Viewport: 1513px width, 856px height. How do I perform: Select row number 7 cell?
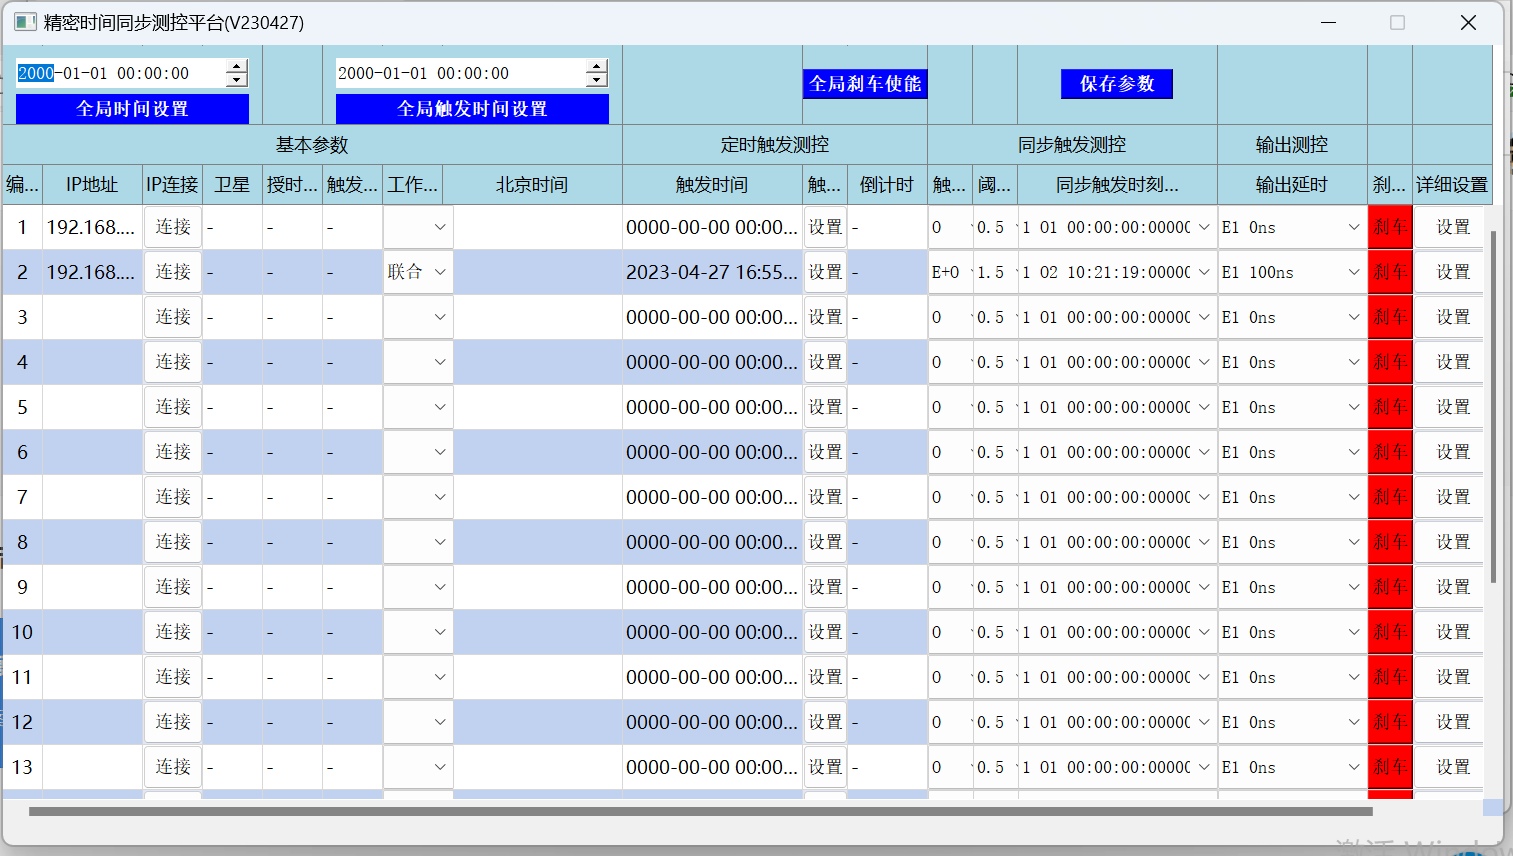[22, 497]
